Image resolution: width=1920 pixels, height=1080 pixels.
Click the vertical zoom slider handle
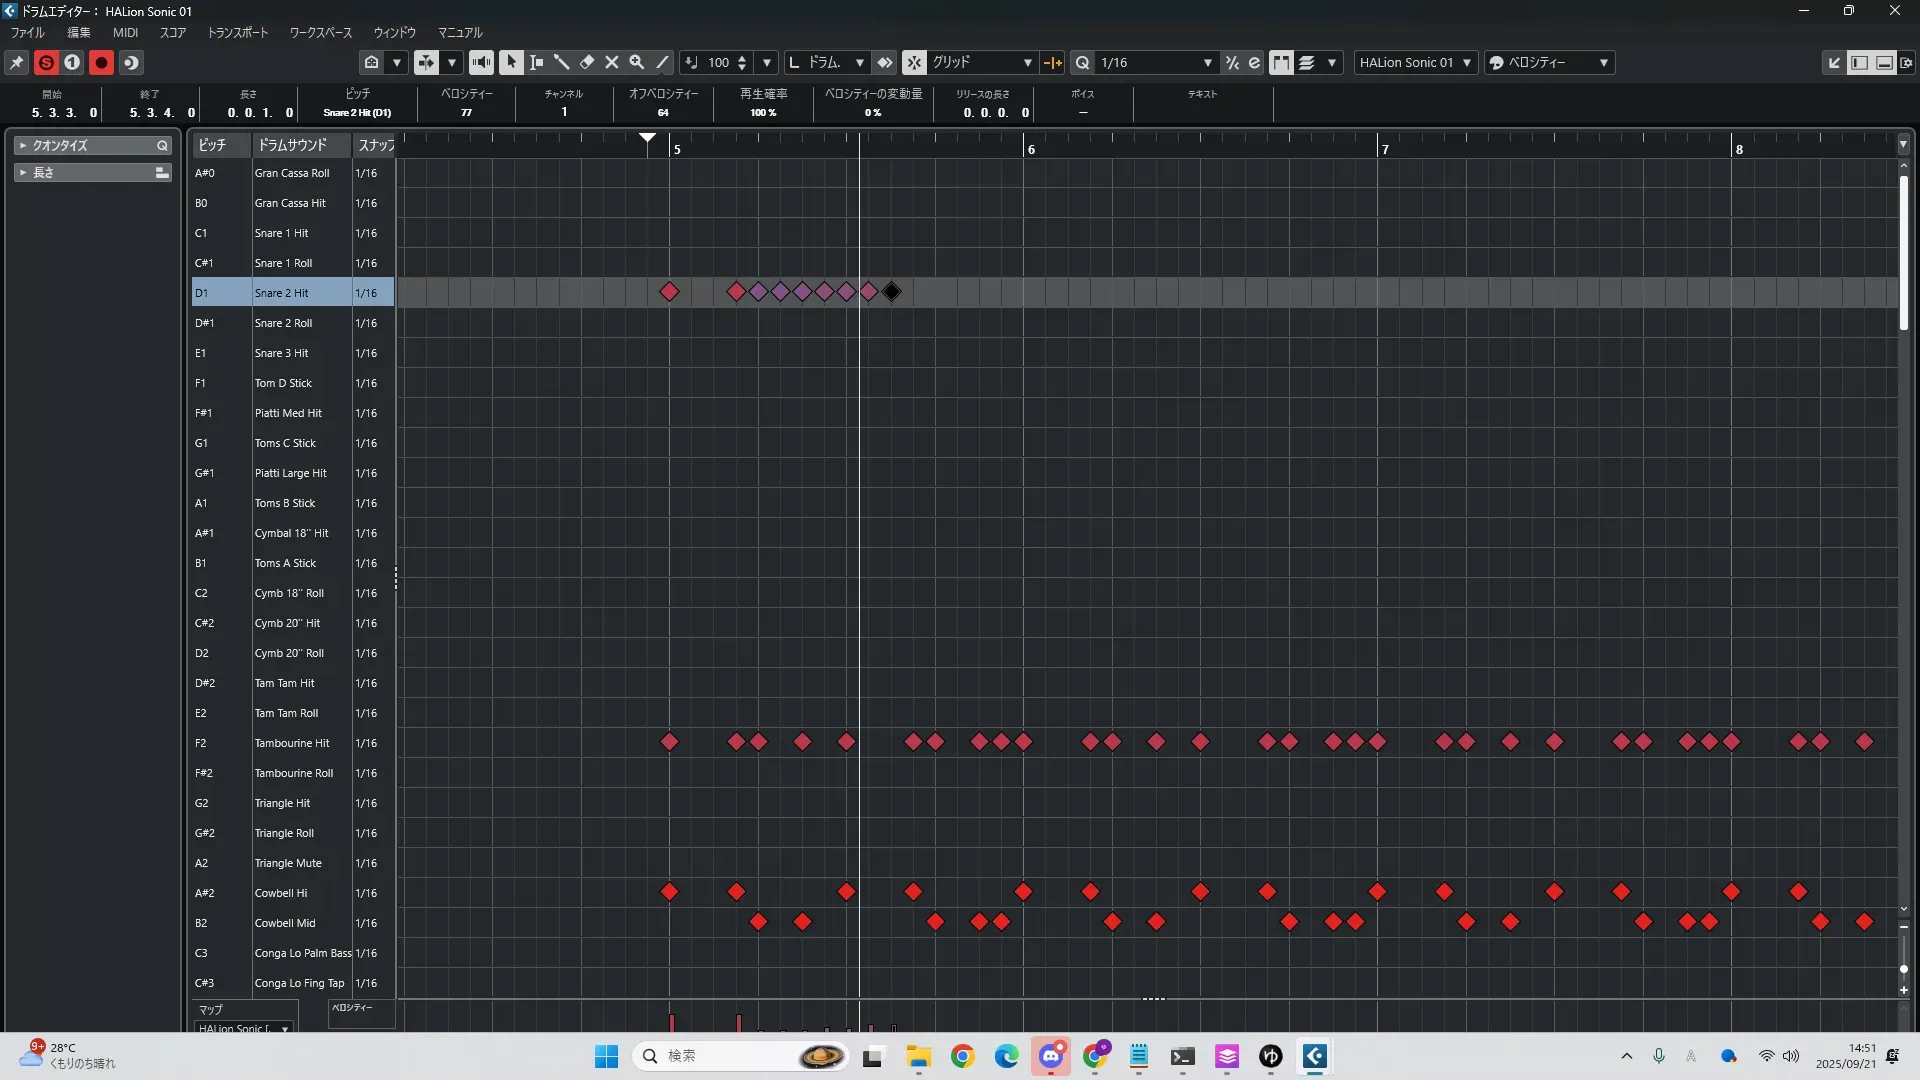(x=1903, y=968)
